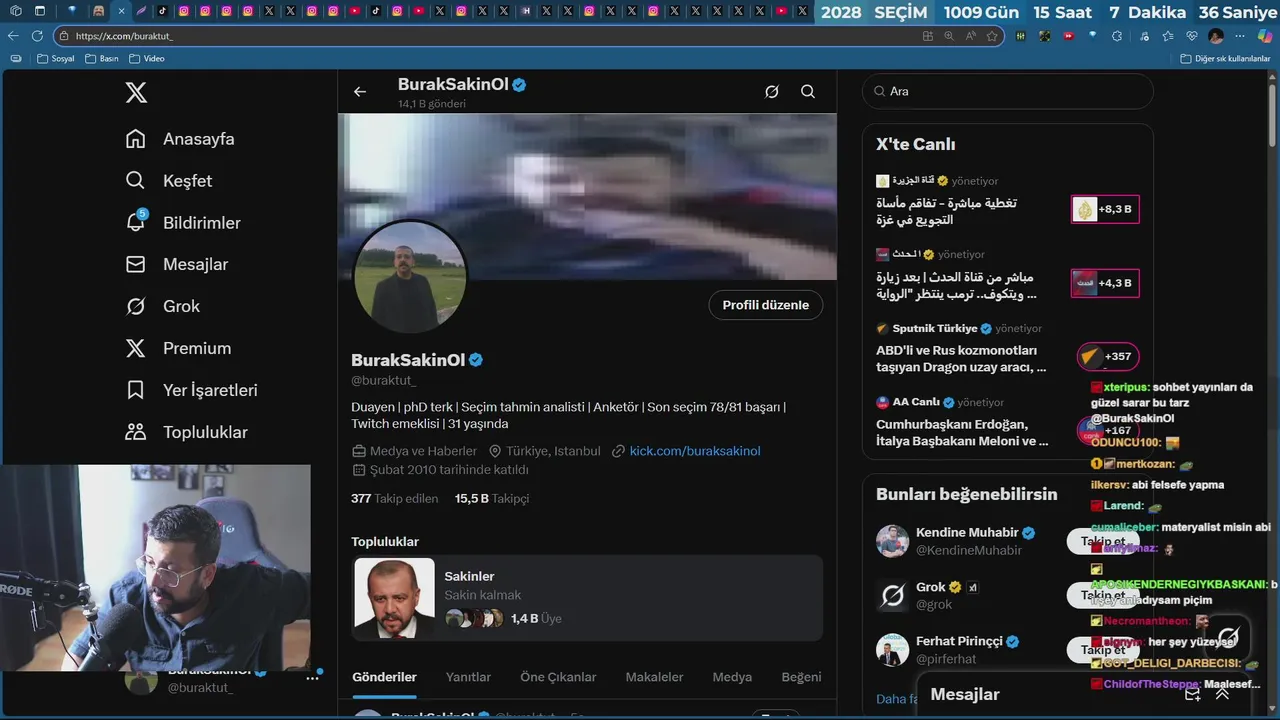The height and width of the screenshot is (720, 1280).
Task: Click the Ara search field
Action: coord(1008,91)
